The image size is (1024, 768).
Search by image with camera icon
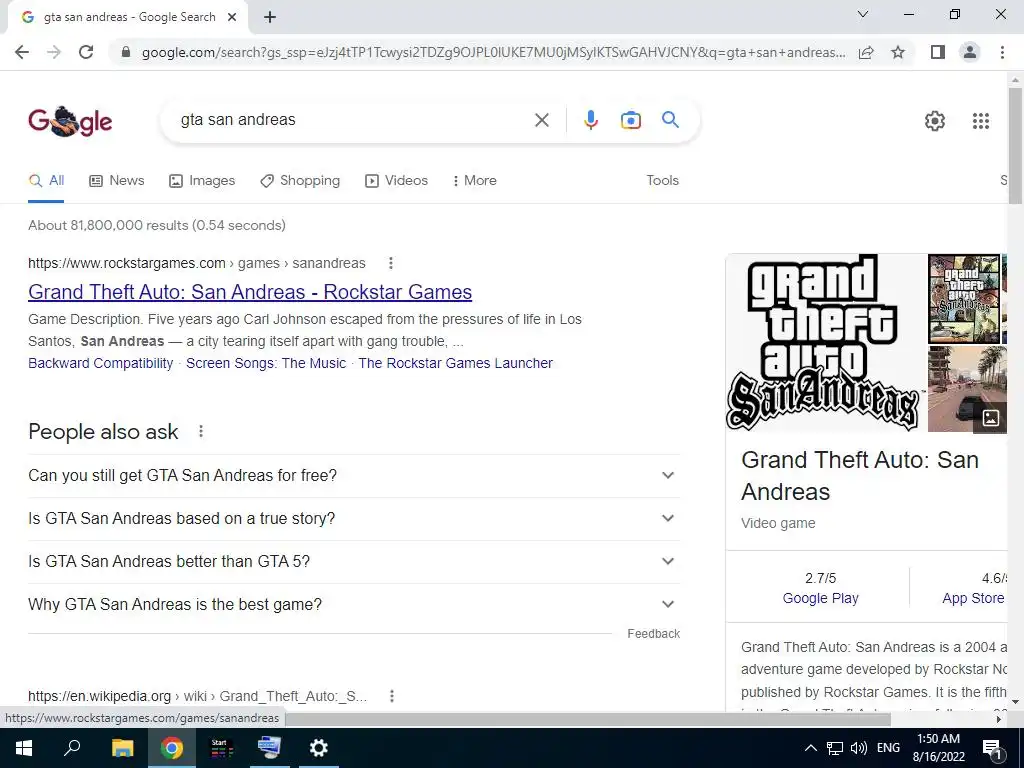click(x=630, y=120)
